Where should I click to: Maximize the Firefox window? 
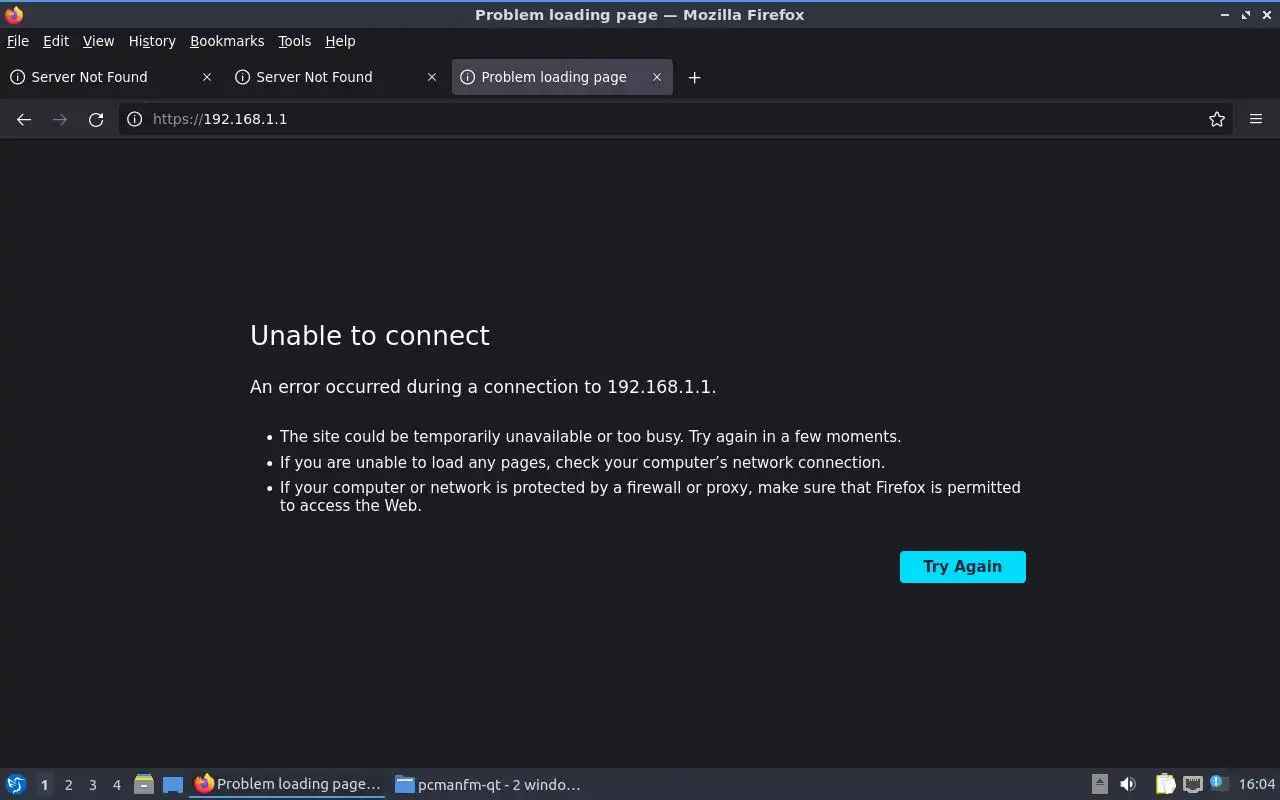[1246, 15]
